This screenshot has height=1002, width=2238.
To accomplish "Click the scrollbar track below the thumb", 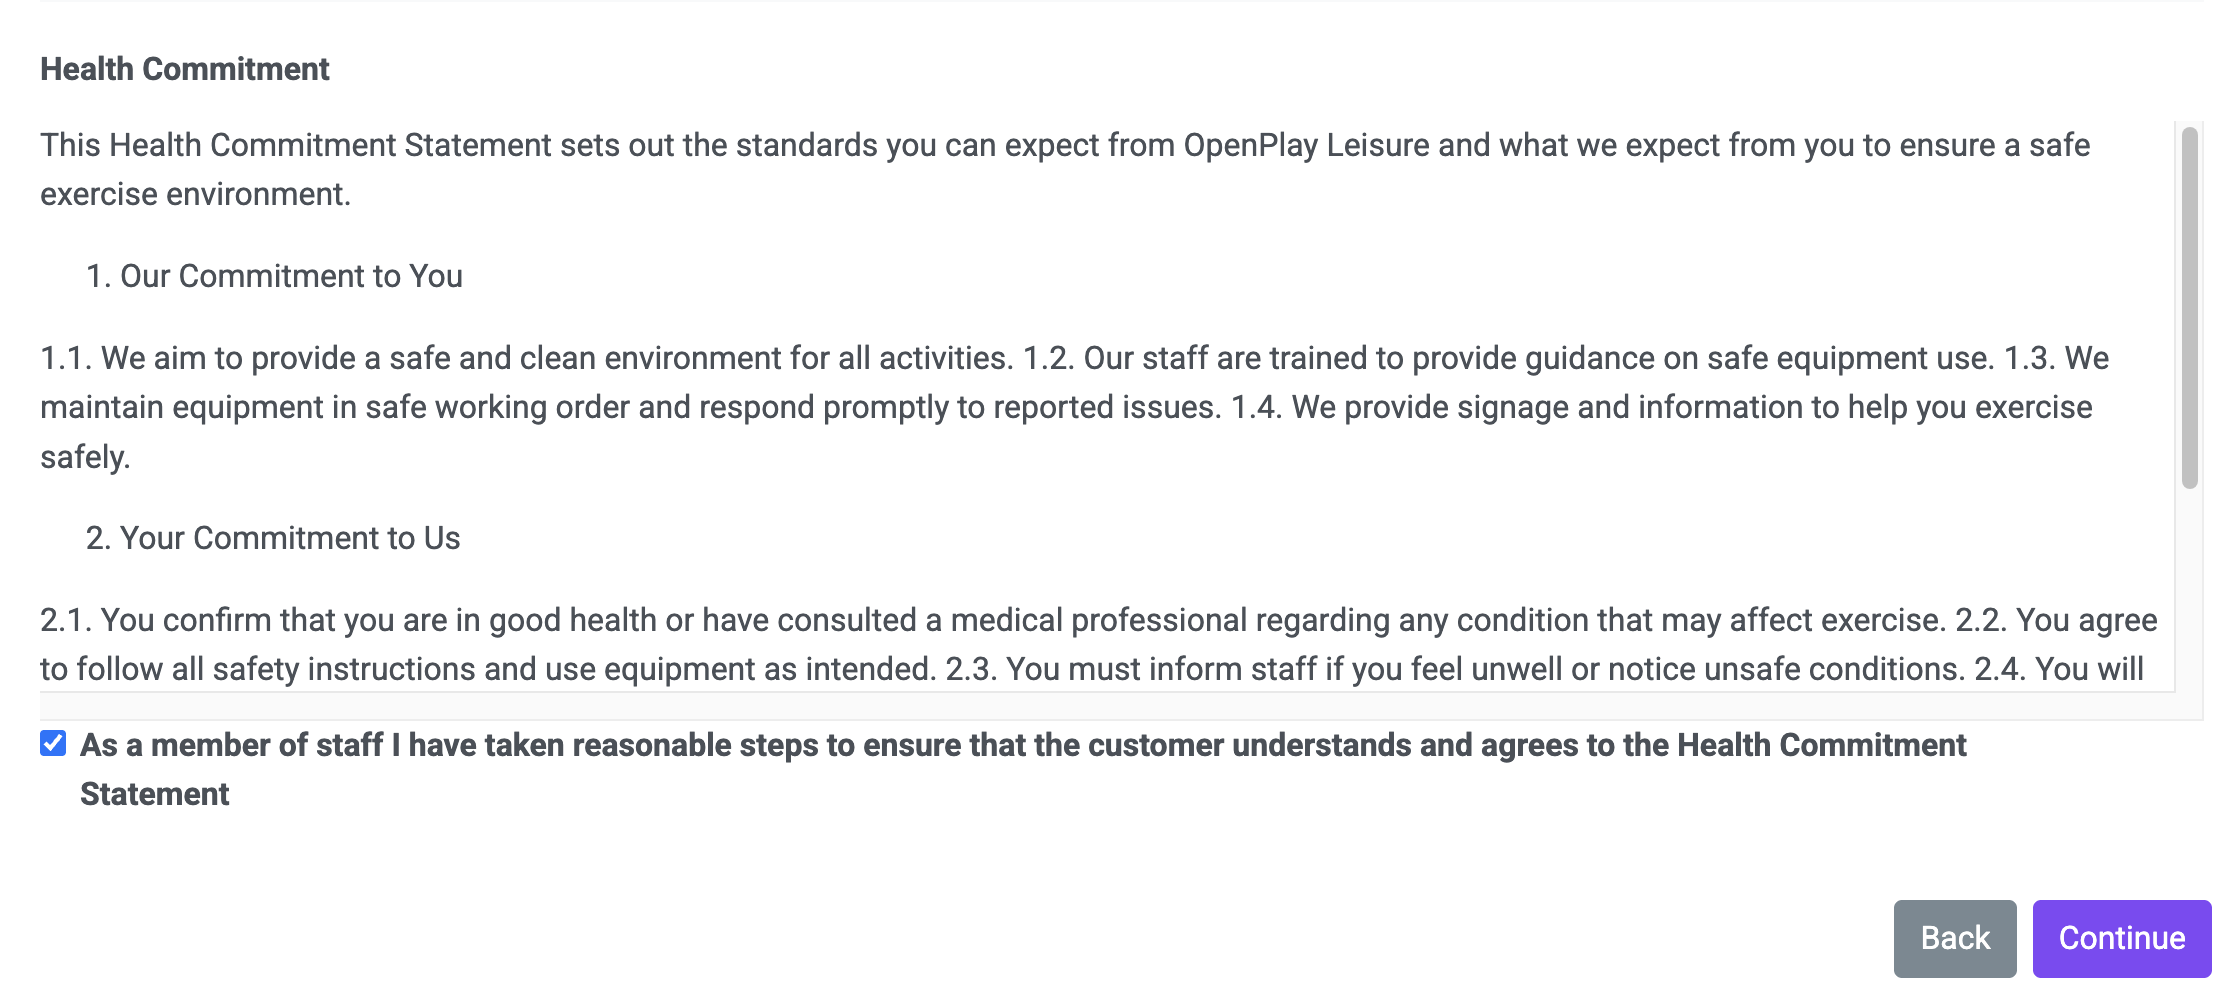I will (2190, 590).
